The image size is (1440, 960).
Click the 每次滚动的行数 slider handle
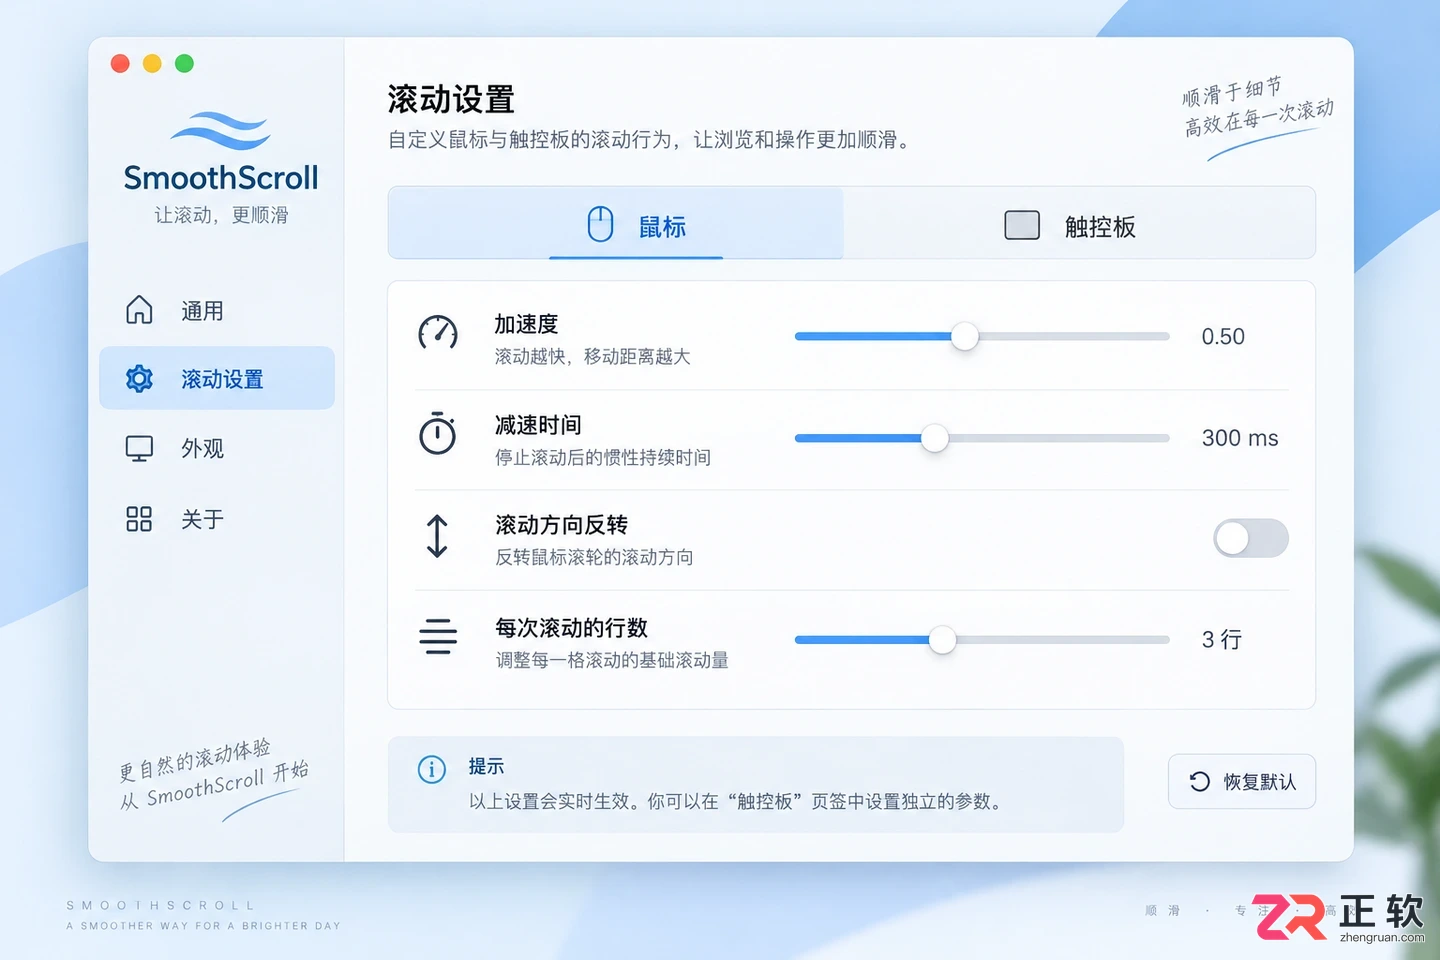click(x=942, y=640)
